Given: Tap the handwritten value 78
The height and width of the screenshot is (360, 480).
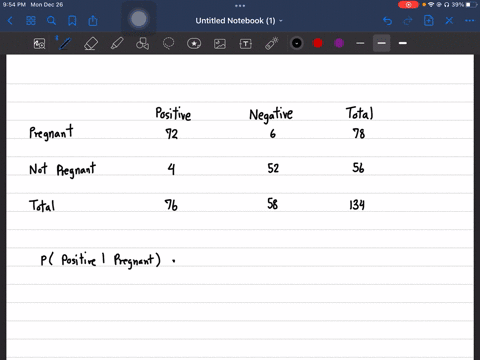Looking at the screenshot, I should [359, 134].
